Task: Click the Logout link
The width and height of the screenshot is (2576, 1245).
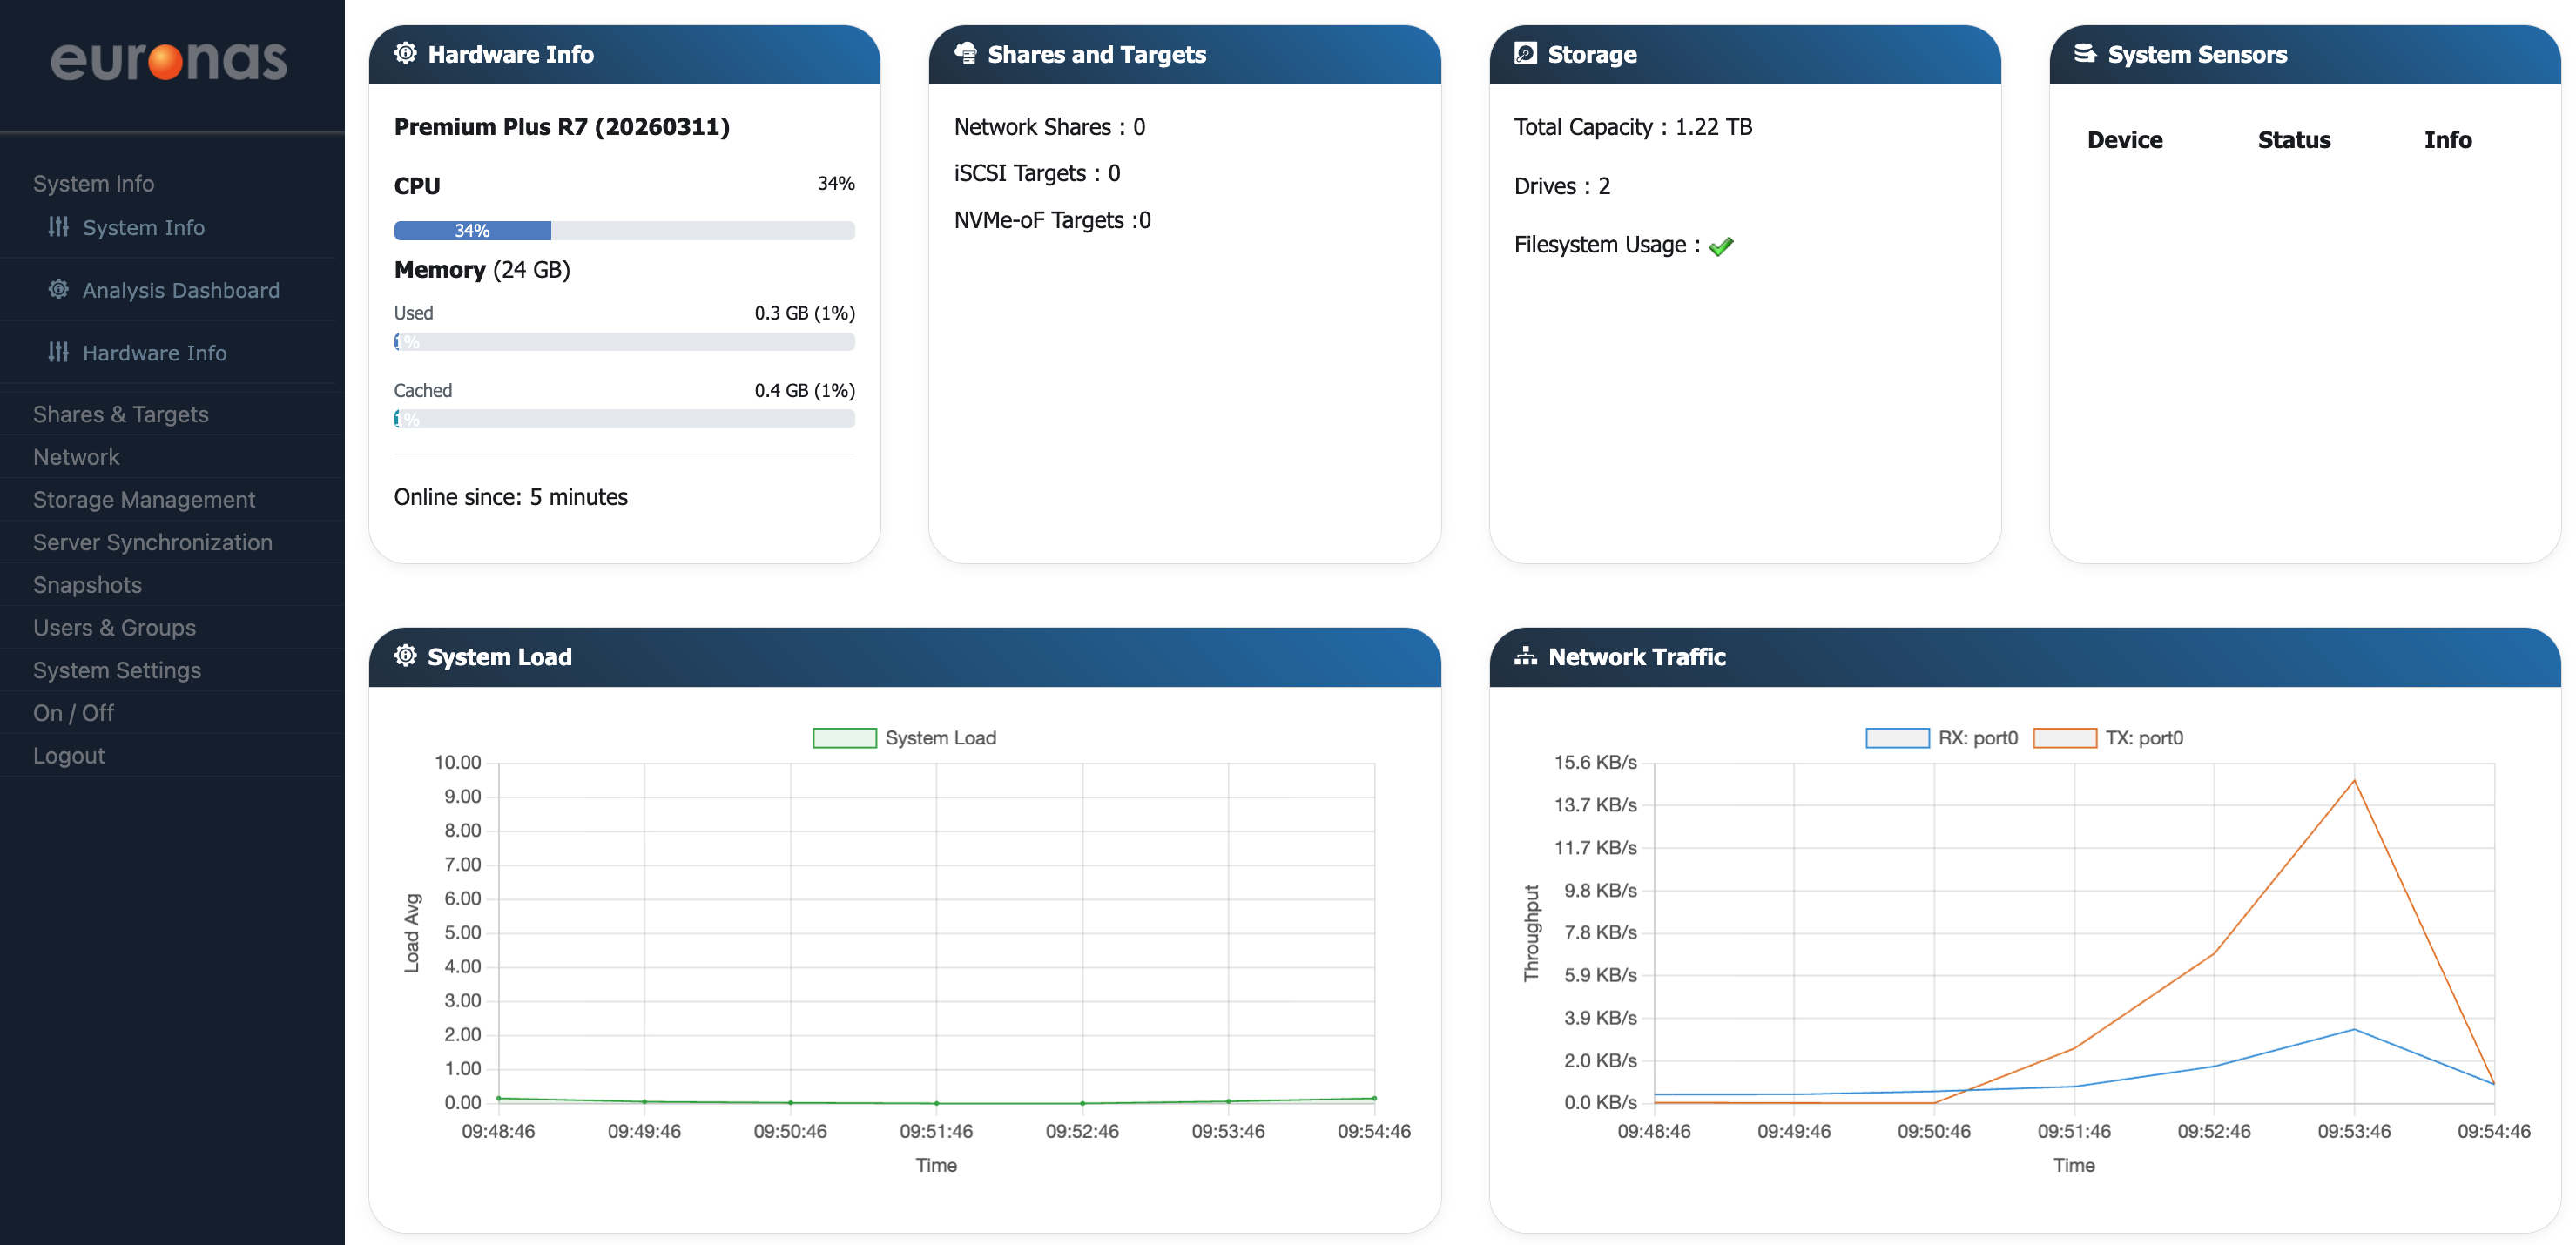Action: (x=68, y=755)
